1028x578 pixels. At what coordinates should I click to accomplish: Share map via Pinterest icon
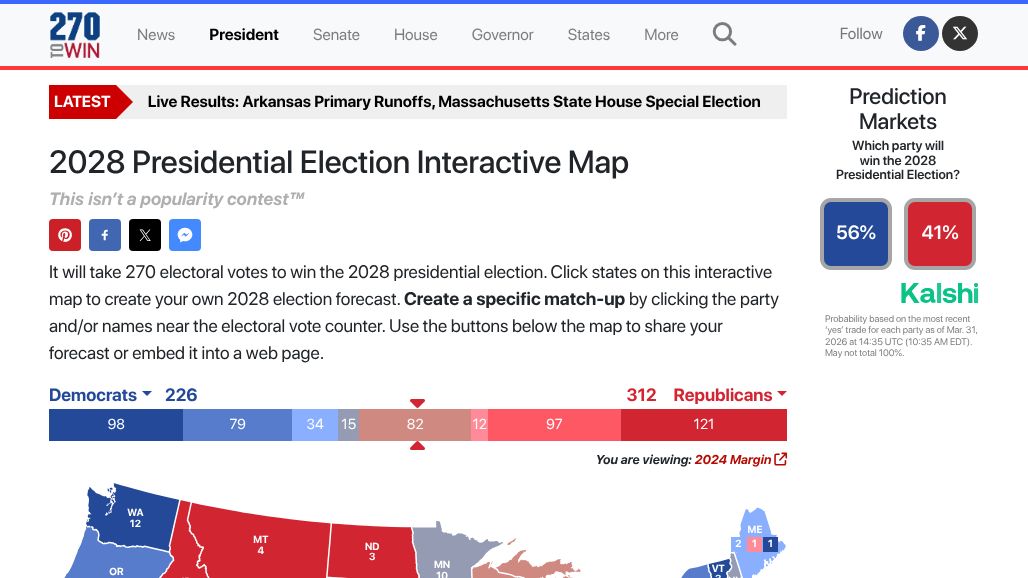coord(65,235)
